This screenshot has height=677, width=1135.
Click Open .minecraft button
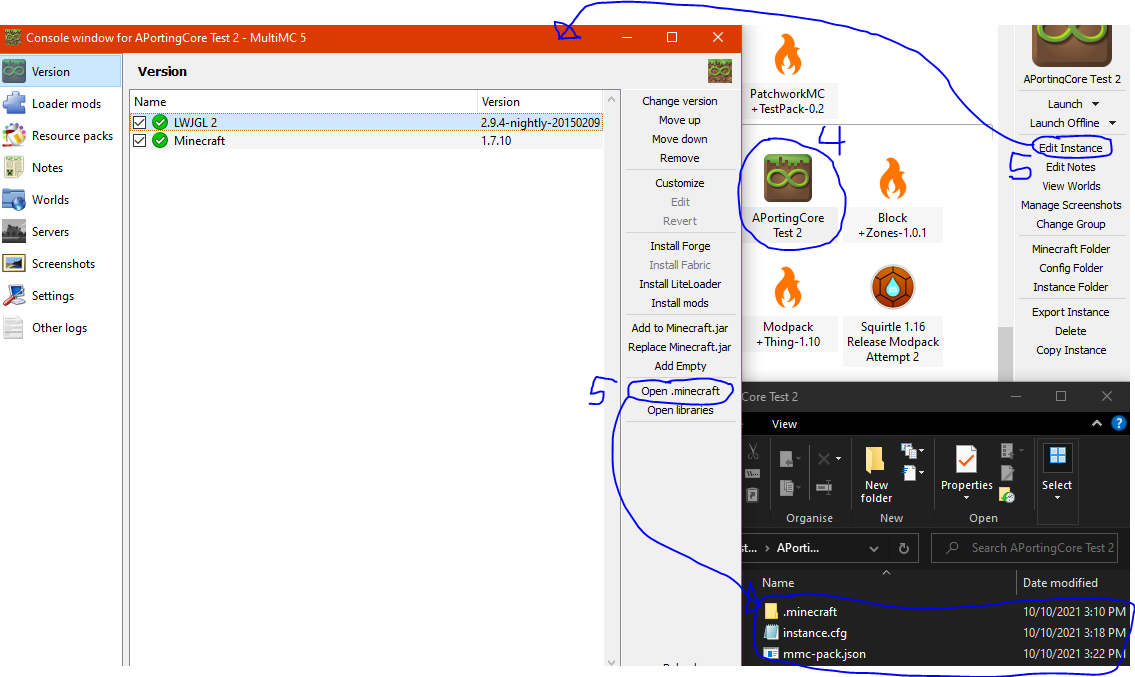680,391
